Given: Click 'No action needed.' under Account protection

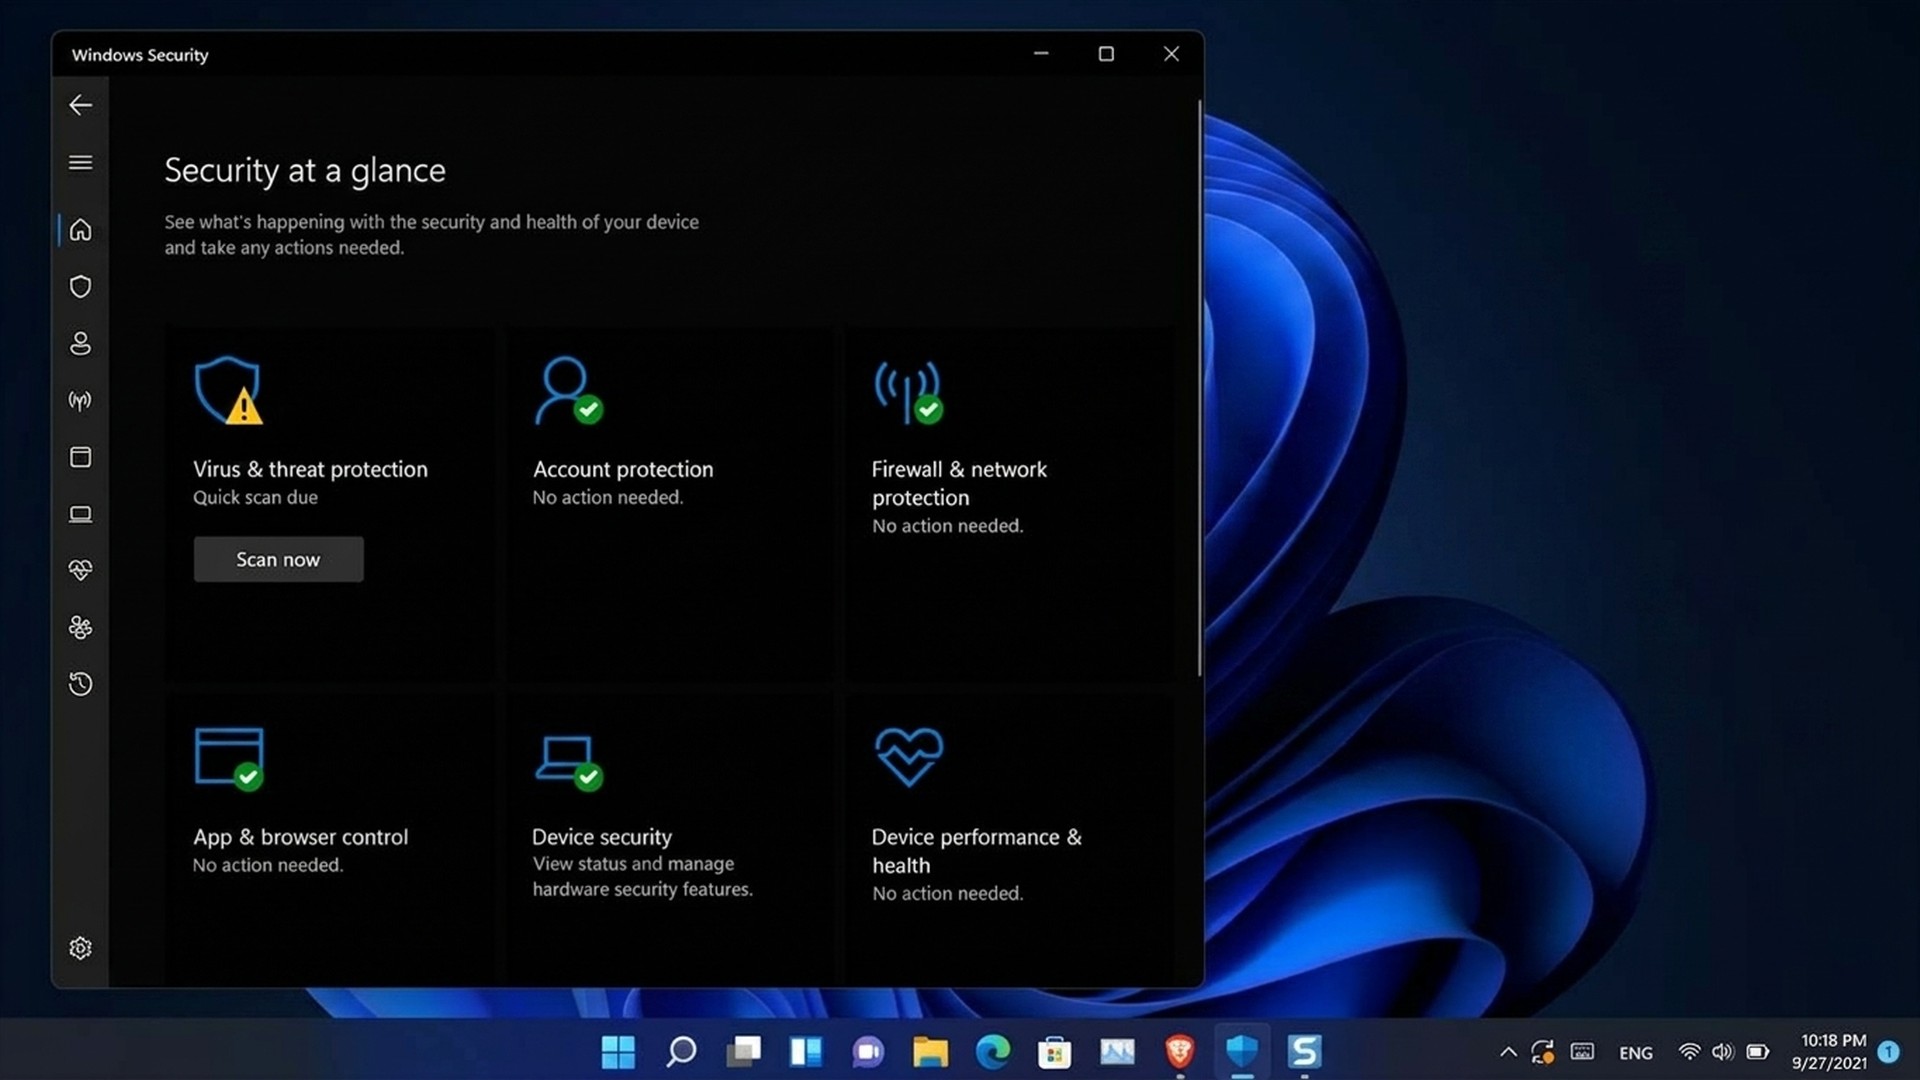Looking at the screenshot, I should [x=608, y=498].
